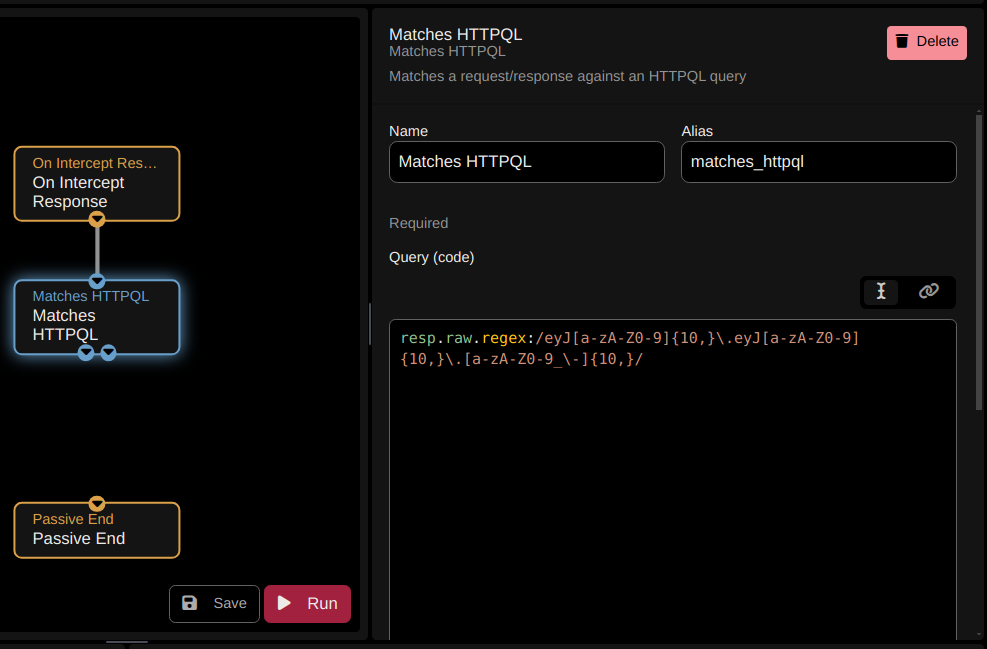Delete the Matches HTTPQL node
The width and height of the screenshot is (987, 649).
coord(927,43)
